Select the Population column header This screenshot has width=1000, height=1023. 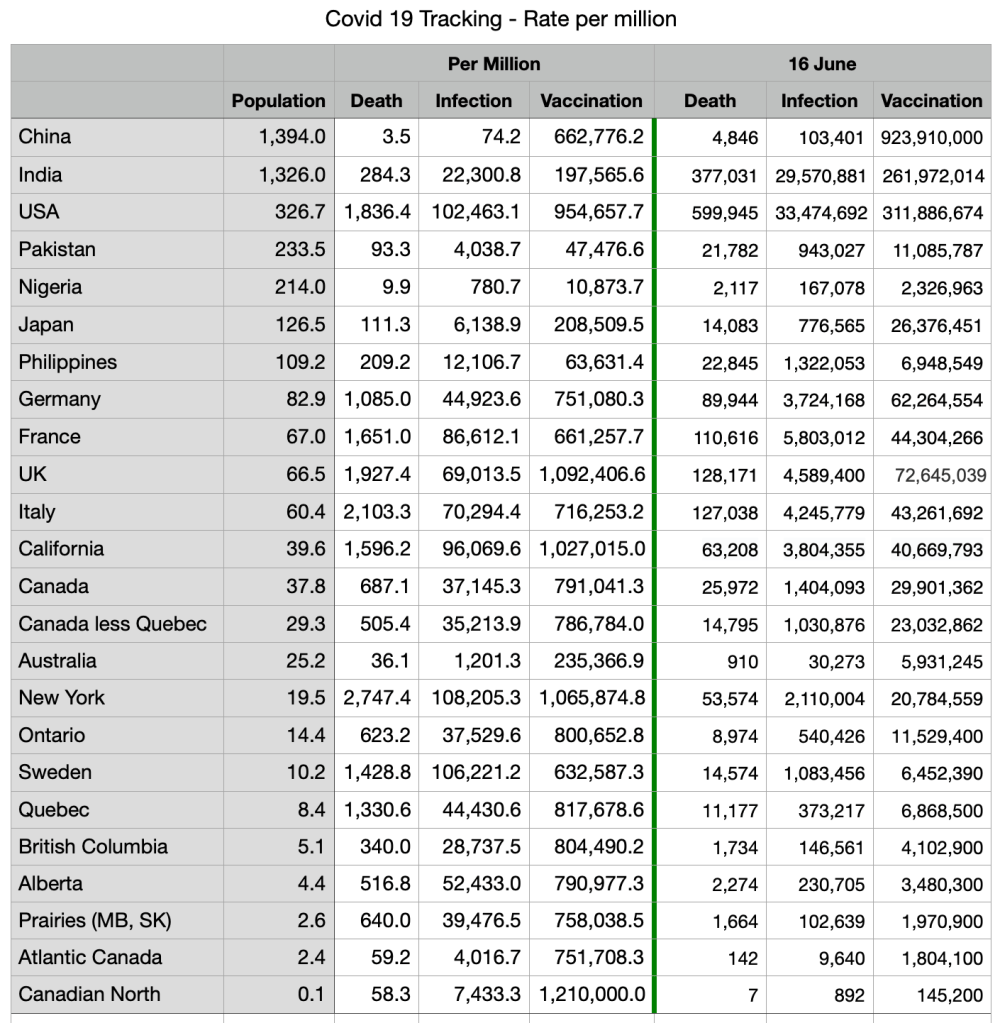point(278,101)
